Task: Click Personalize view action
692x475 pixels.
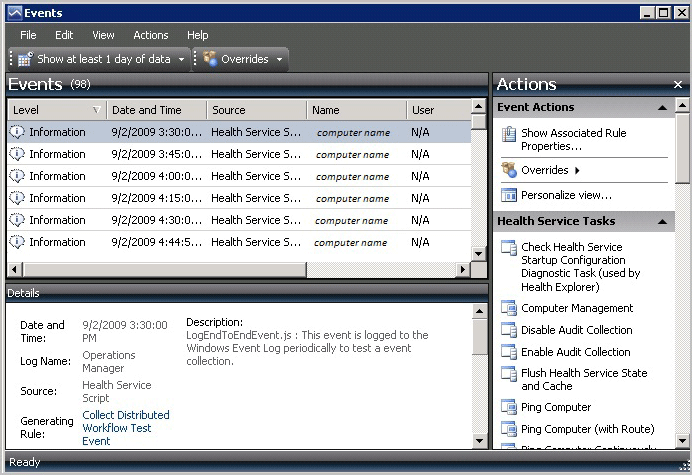Action: point(566,195)
